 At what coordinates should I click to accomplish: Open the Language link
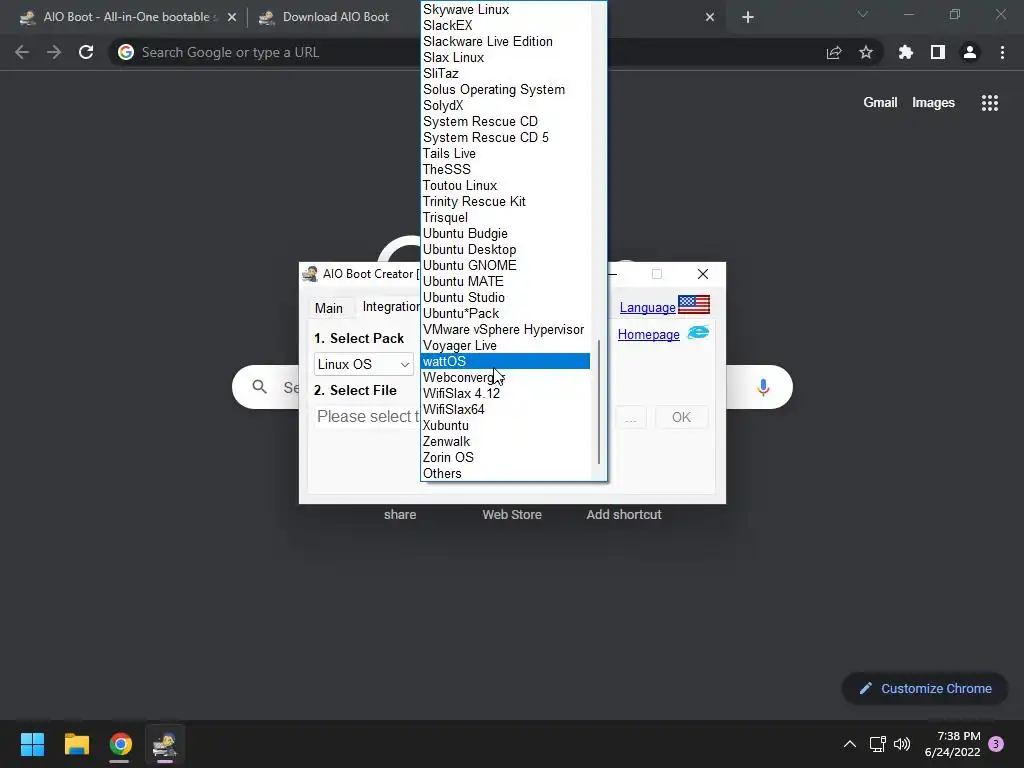647,308
